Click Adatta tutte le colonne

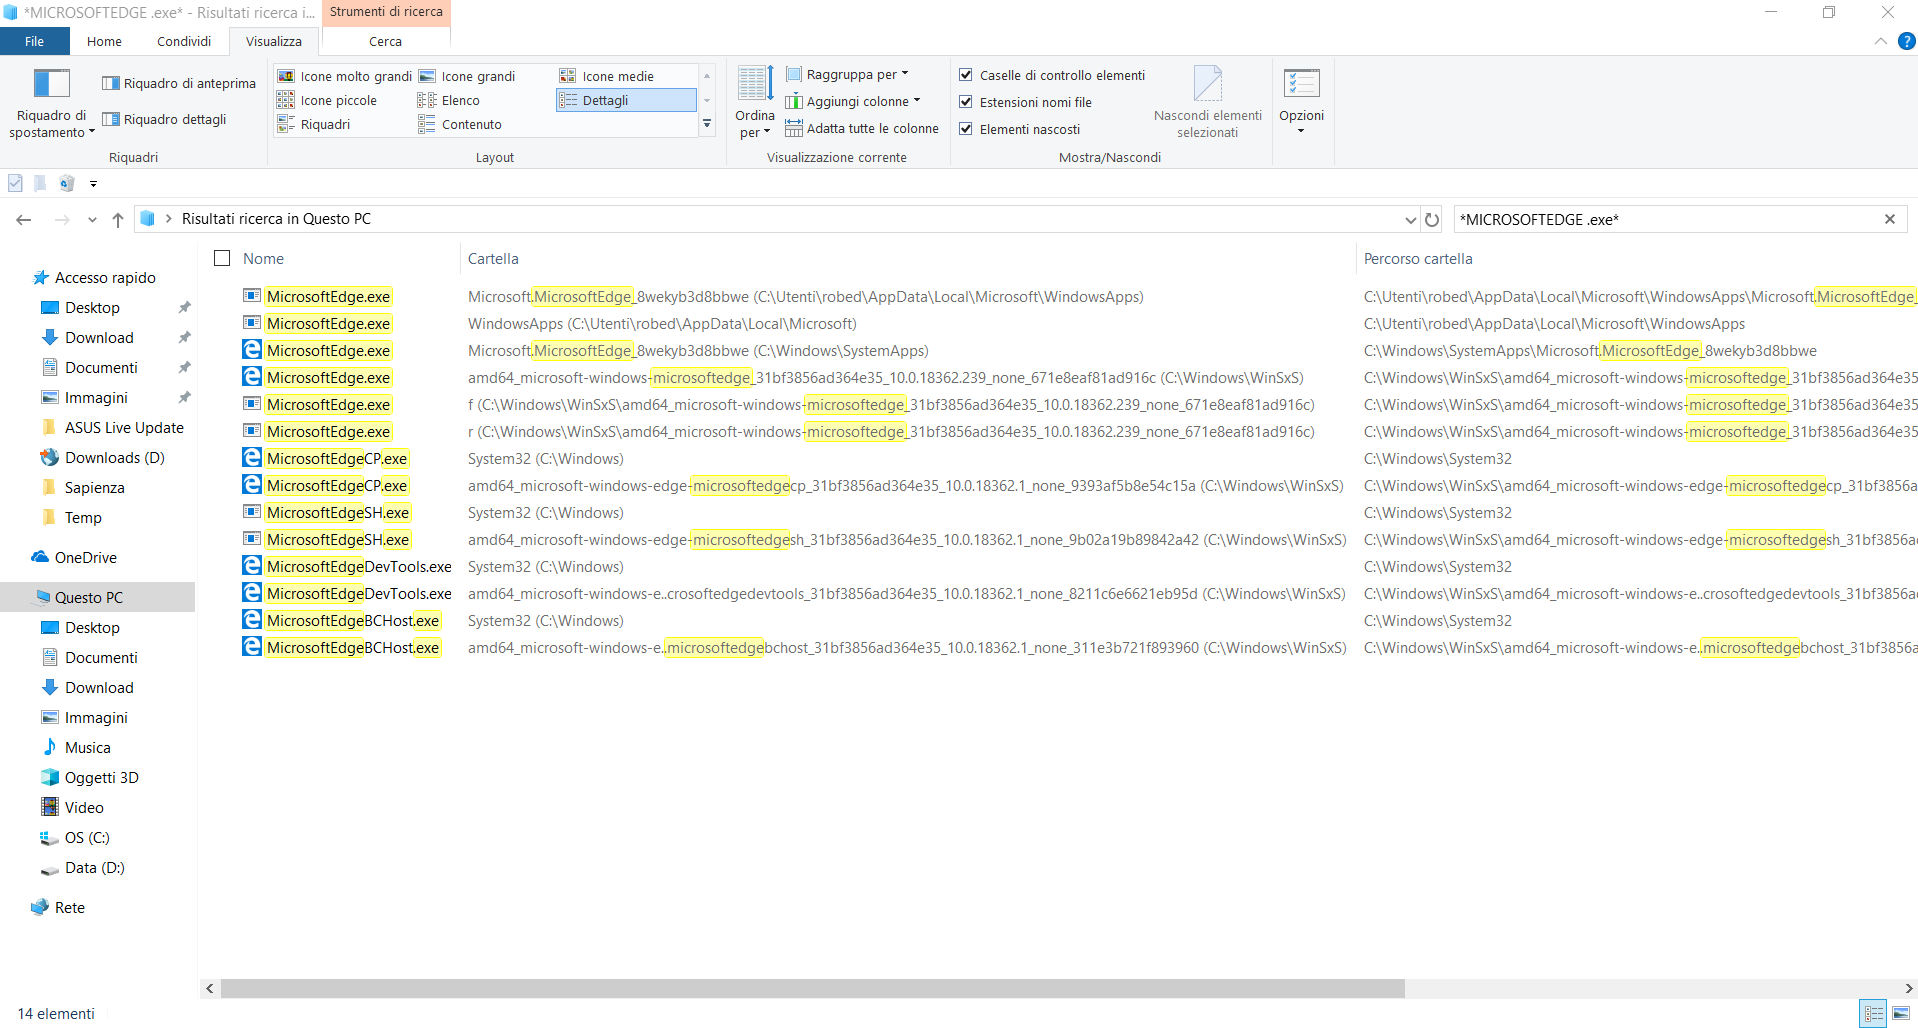(x=862, y=128)
